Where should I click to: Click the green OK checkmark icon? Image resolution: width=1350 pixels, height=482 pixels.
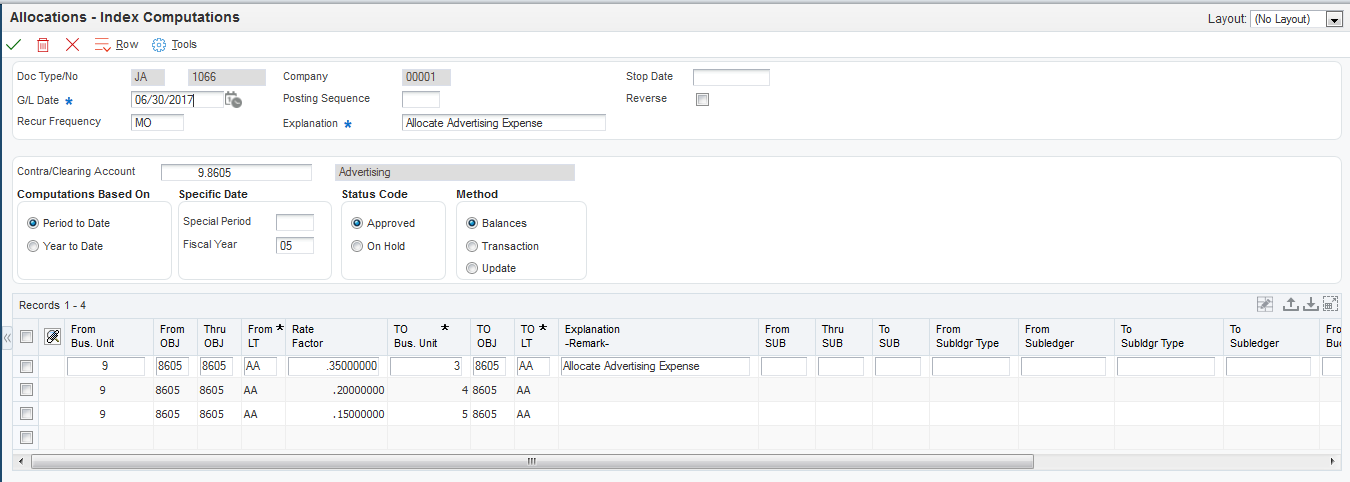point(13,45)
